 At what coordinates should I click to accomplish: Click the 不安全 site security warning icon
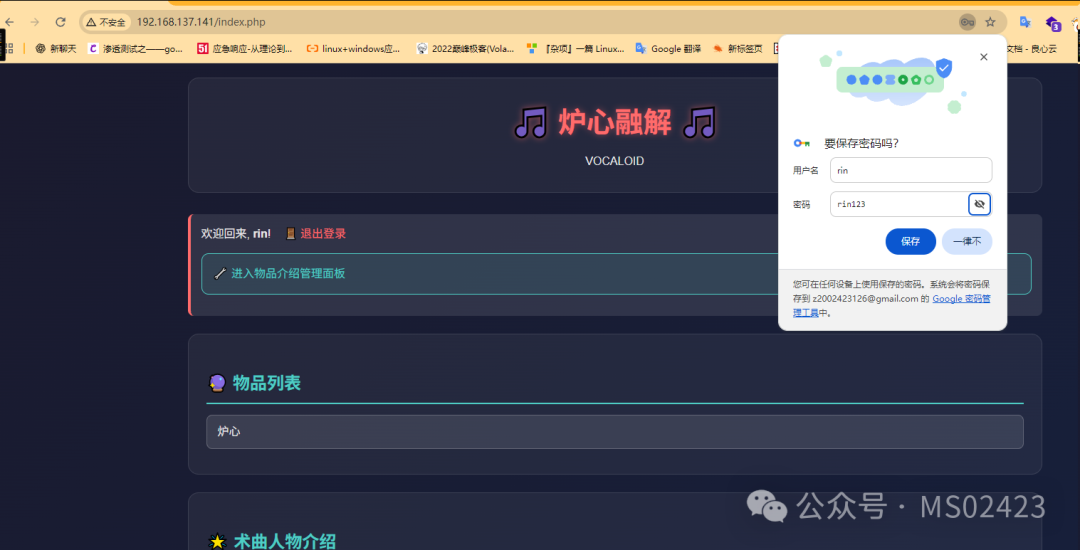(x=105, y=22)
